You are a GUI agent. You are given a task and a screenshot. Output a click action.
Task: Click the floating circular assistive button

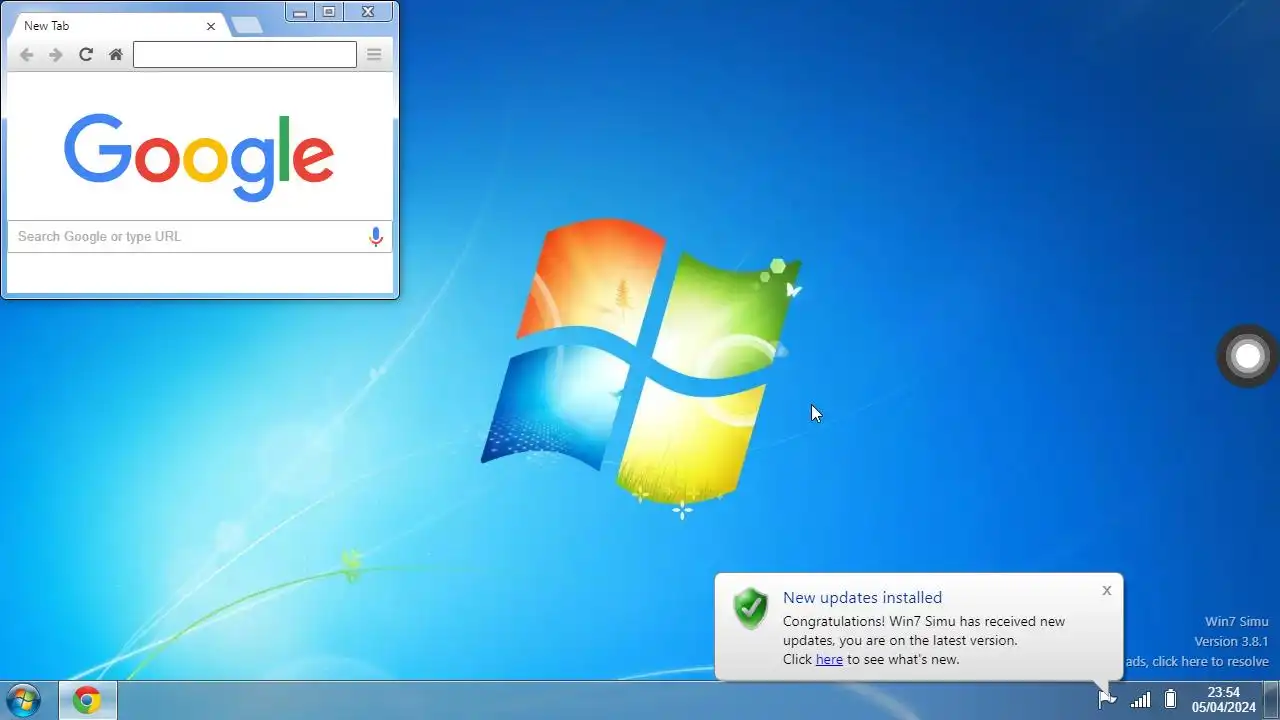point(1248,356)
